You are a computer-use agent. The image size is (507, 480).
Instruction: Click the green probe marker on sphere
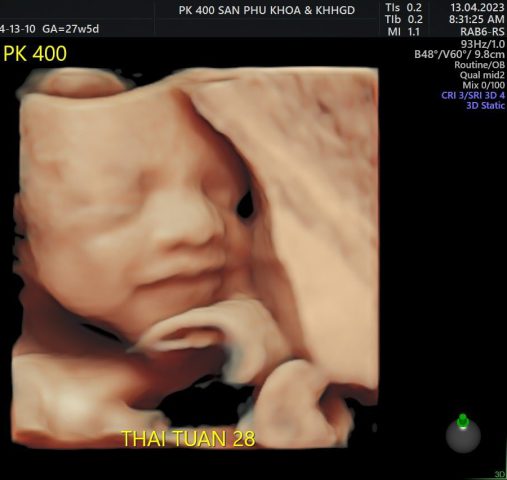point(463,421)
